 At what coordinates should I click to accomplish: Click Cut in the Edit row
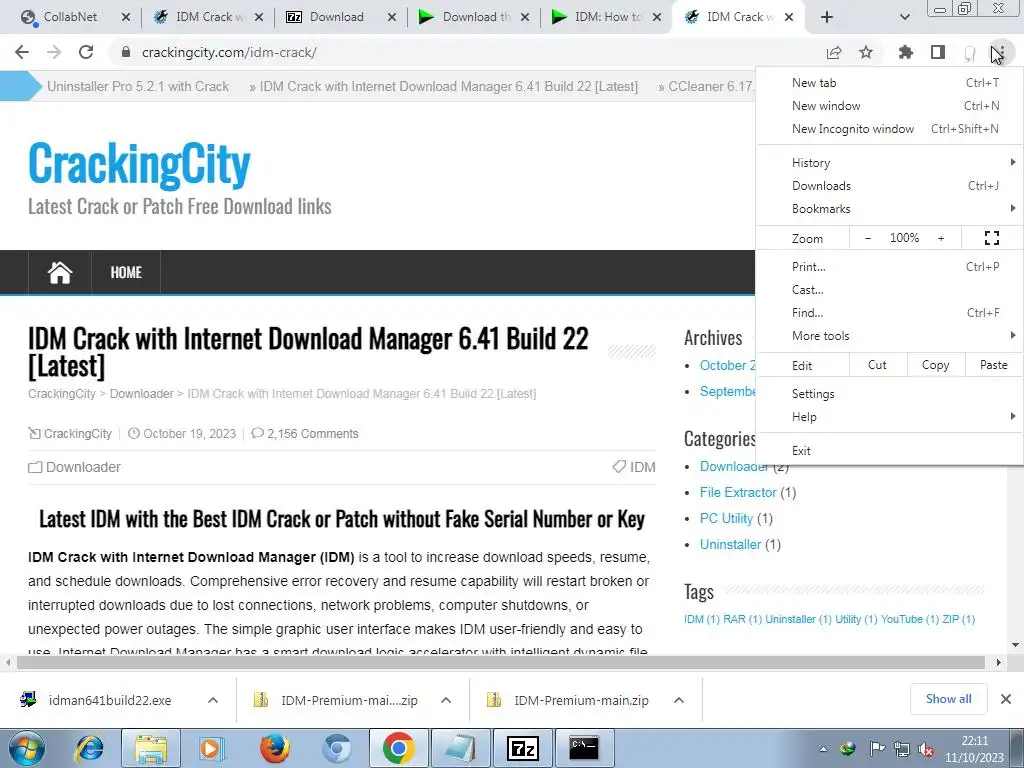point(878,365)
